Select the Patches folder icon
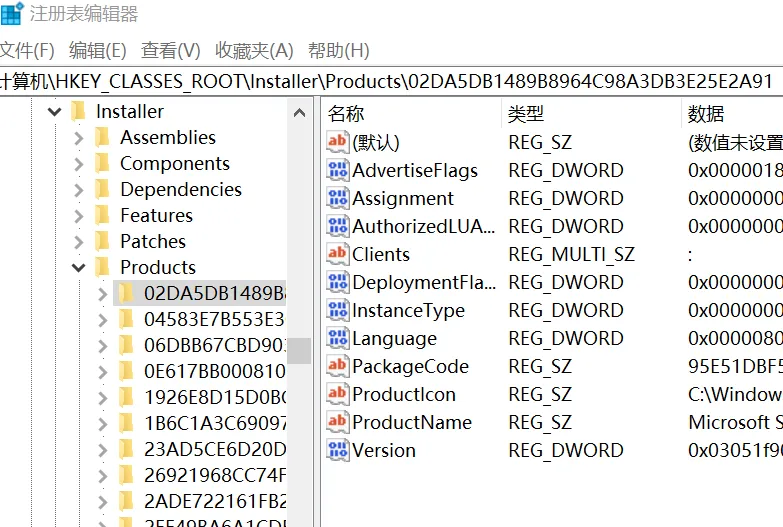This screenshot has height=527, width=783. (x=102, y=241)
